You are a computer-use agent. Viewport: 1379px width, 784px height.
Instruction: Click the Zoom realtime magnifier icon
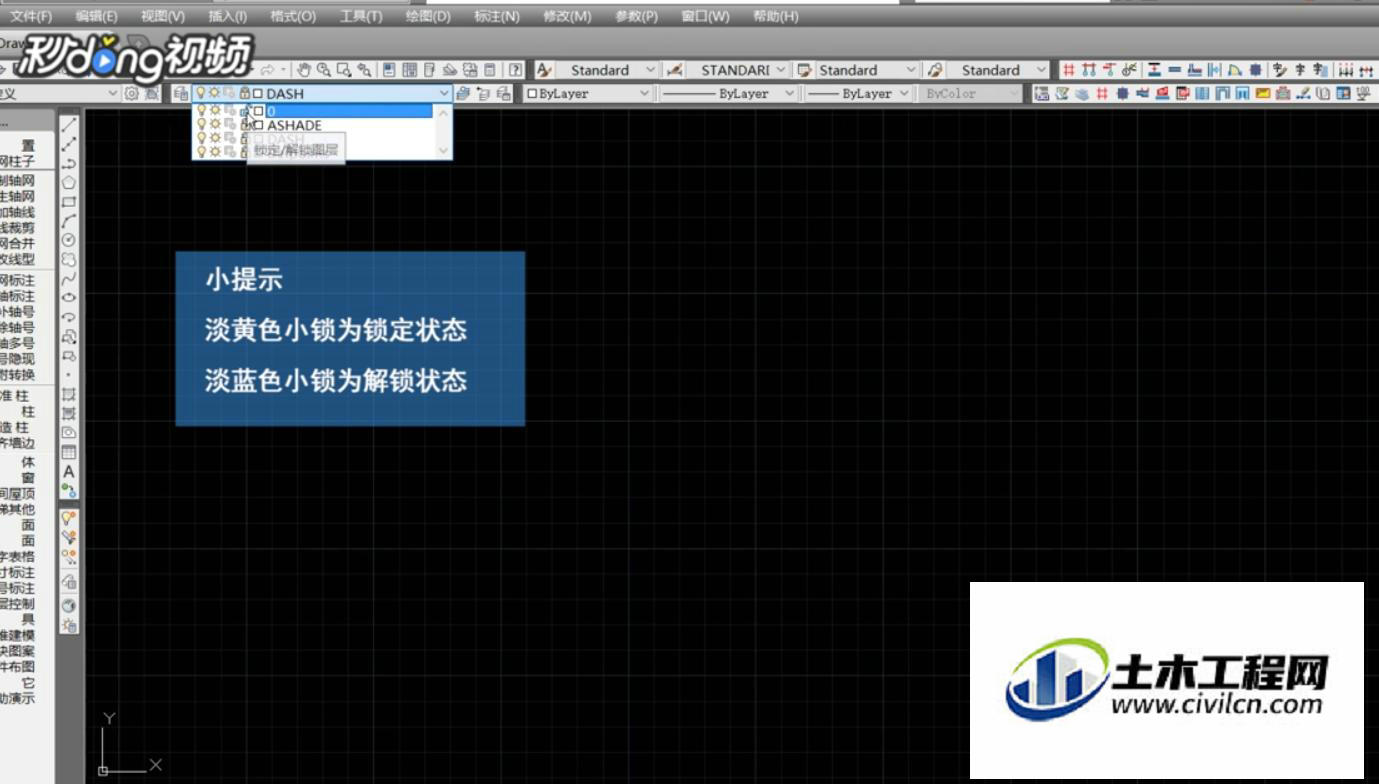325,70
